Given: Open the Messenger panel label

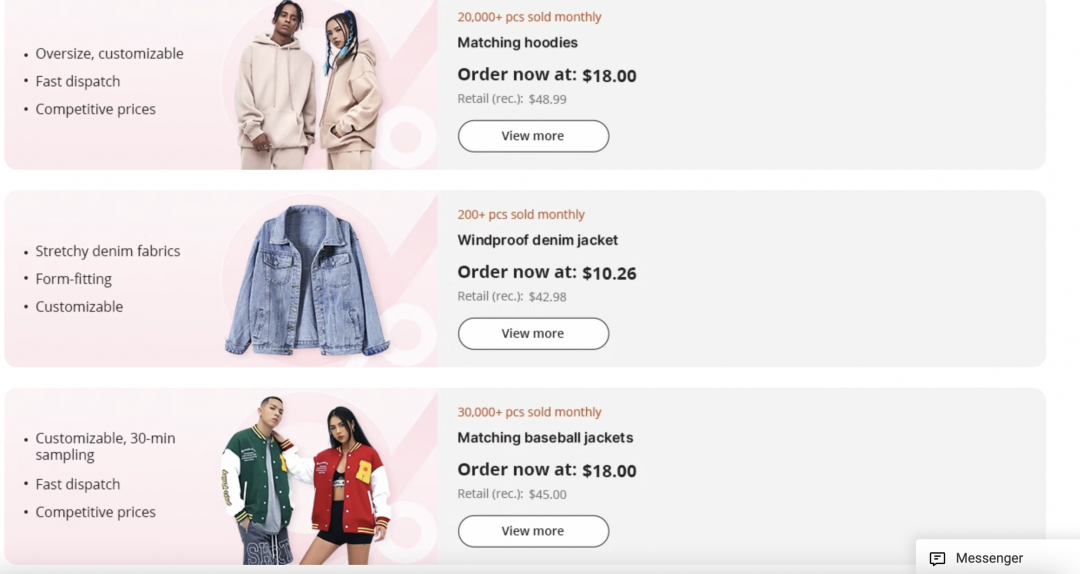Looking at the screenshot, I should point(989,558).
